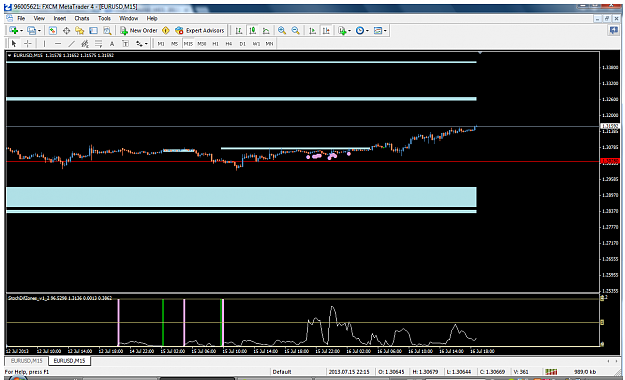This screenshot has width=625, height=380.
Task: Select the MN timeframe button
Action: [269, 44]
